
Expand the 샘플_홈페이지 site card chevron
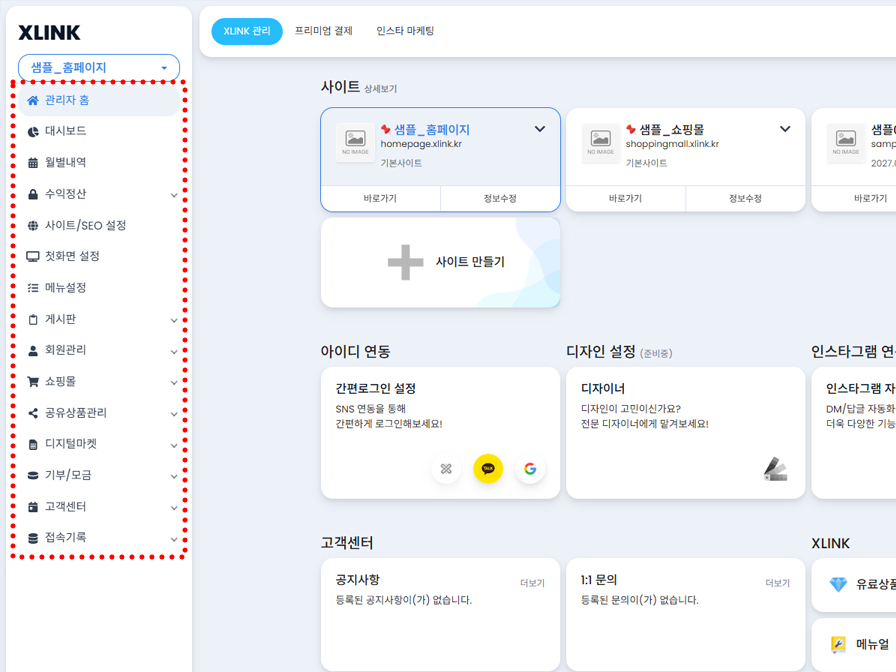pyautogui.click(x=539, y=129)
